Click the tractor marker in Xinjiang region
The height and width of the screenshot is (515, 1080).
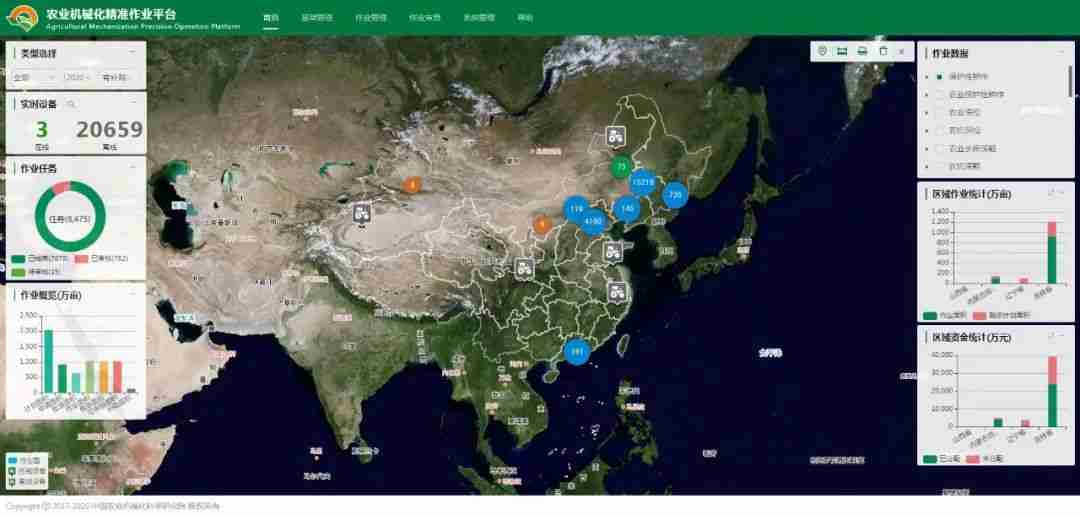[362, 211]
